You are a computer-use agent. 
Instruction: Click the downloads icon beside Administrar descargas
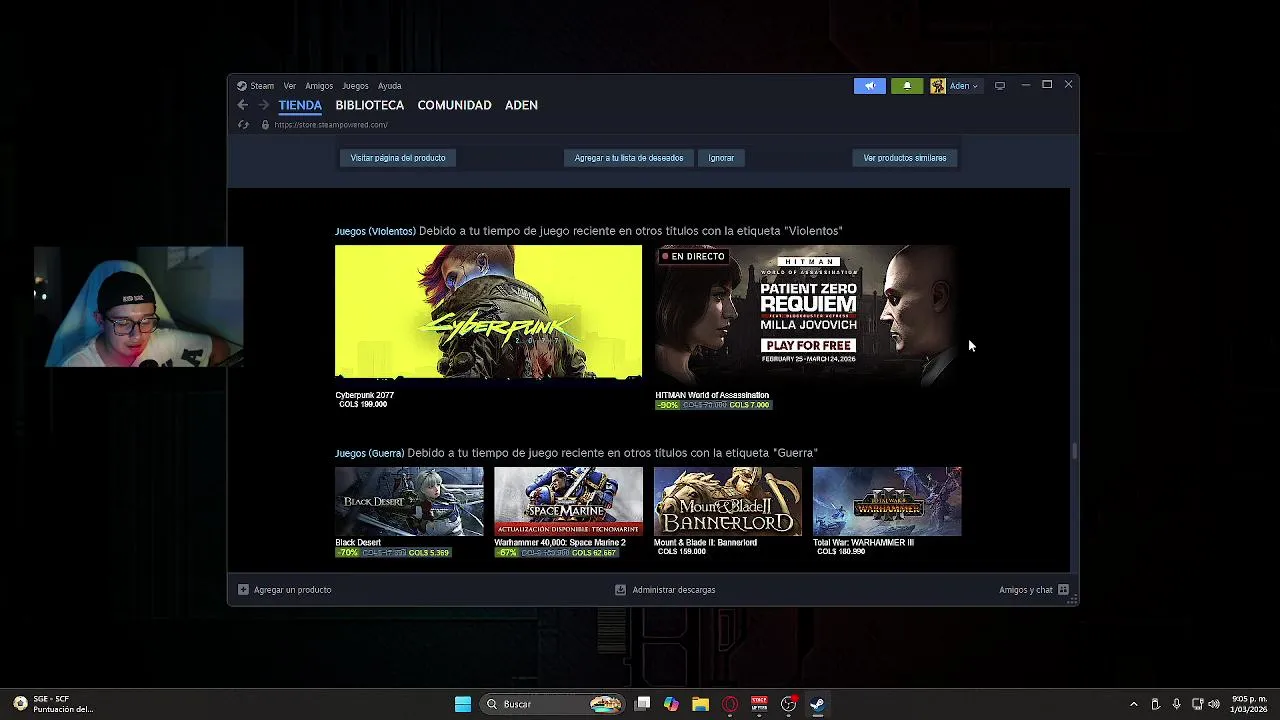(x=620, y=590)
